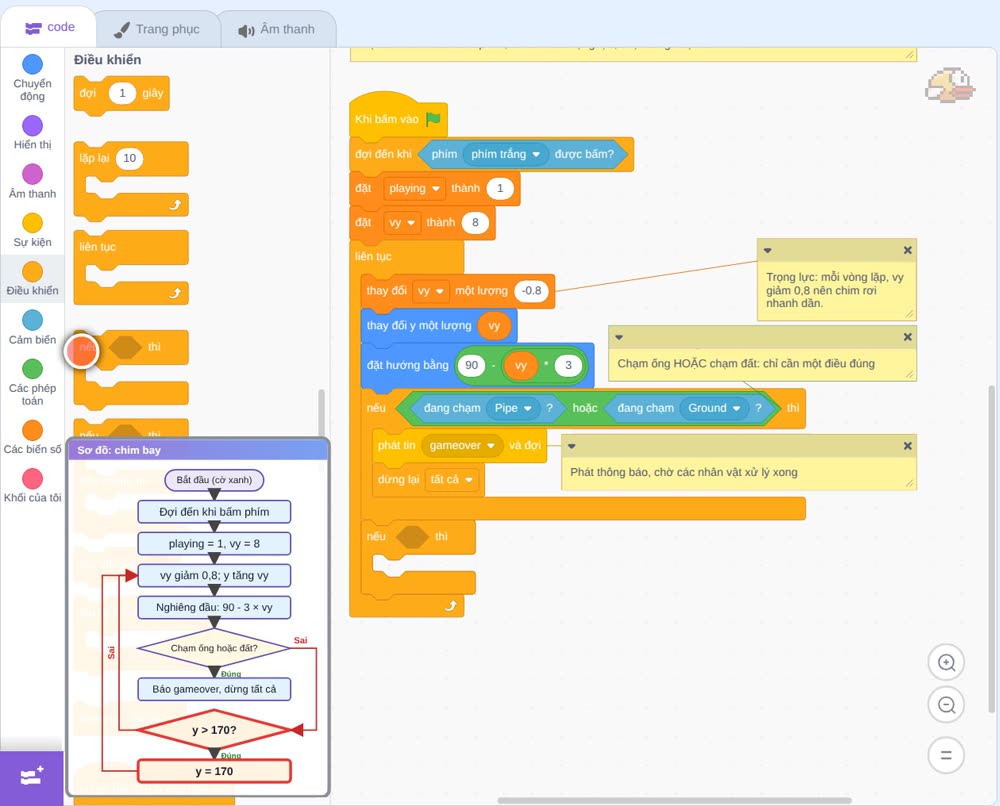Viewport: 1000px width, 806px height.
Task: Collapse the 'Trọng lực' comment note
Action: pyautogui.click(x=768, y=251)
